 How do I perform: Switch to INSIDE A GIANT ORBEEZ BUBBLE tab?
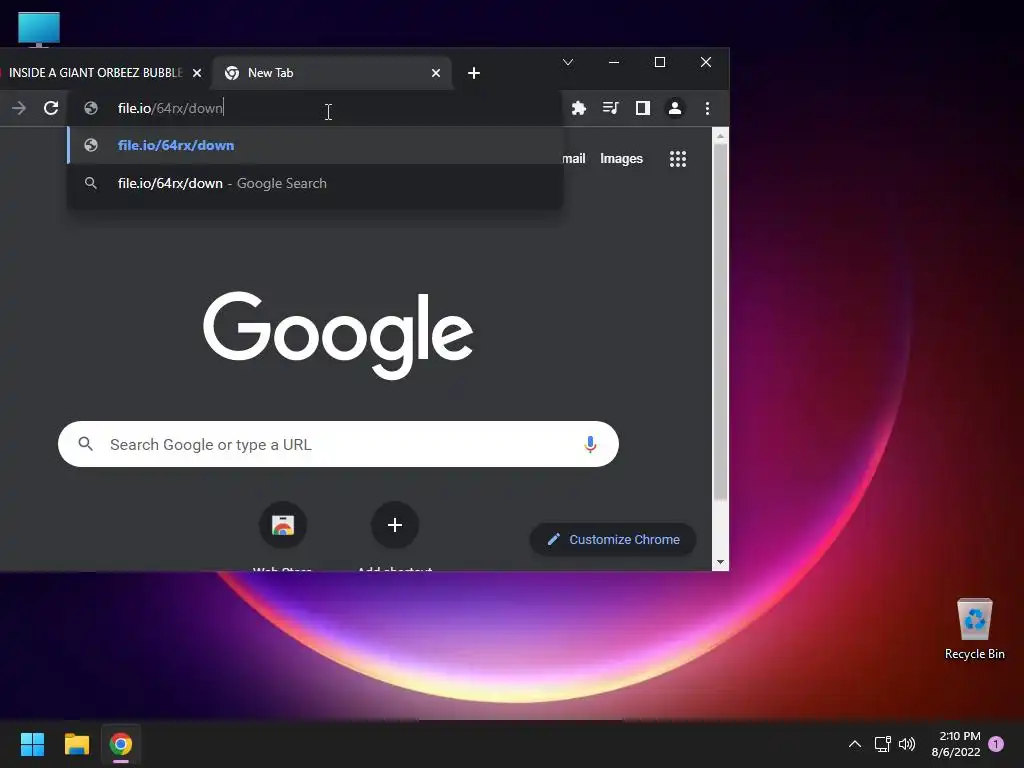[x=95, y=72]
